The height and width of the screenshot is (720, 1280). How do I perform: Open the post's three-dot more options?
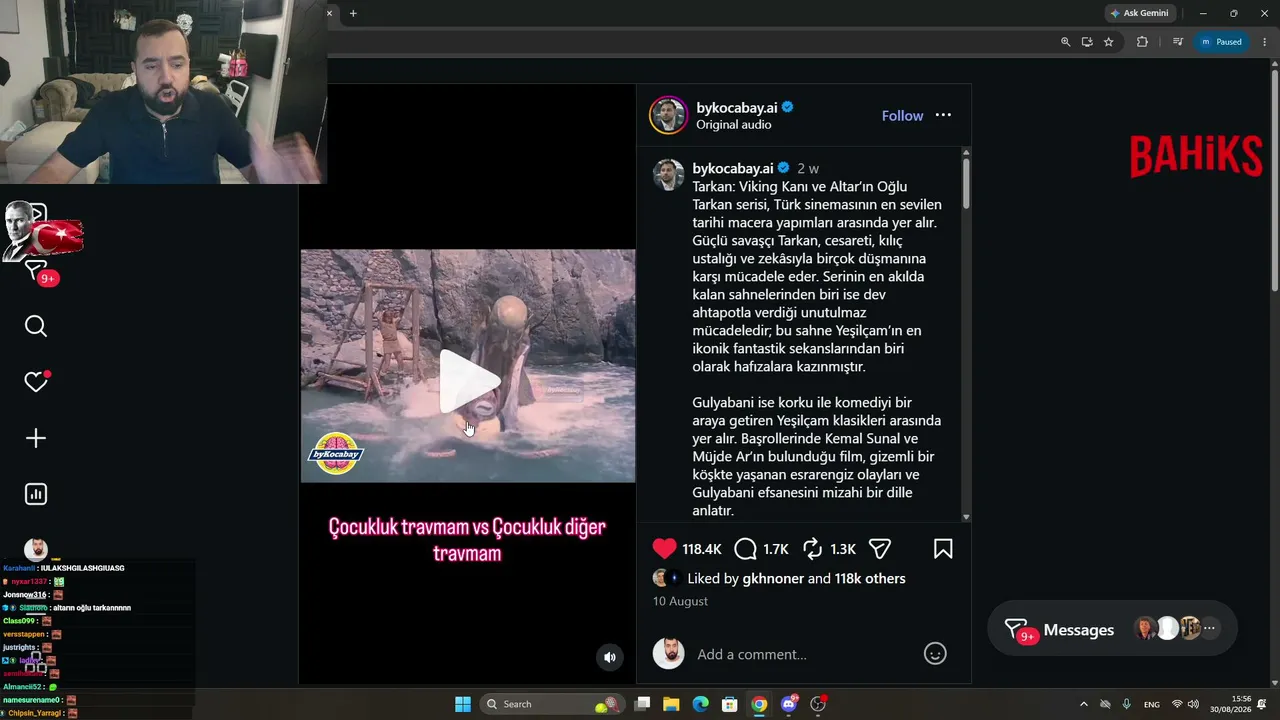[943, 115]
